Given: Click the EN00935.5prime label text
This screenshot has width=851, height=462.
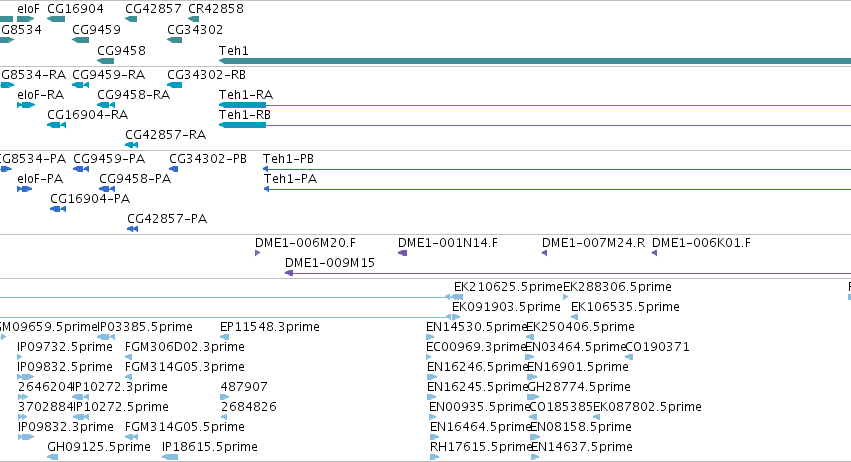Looking at the screenshot, I should tap(479, 407).
